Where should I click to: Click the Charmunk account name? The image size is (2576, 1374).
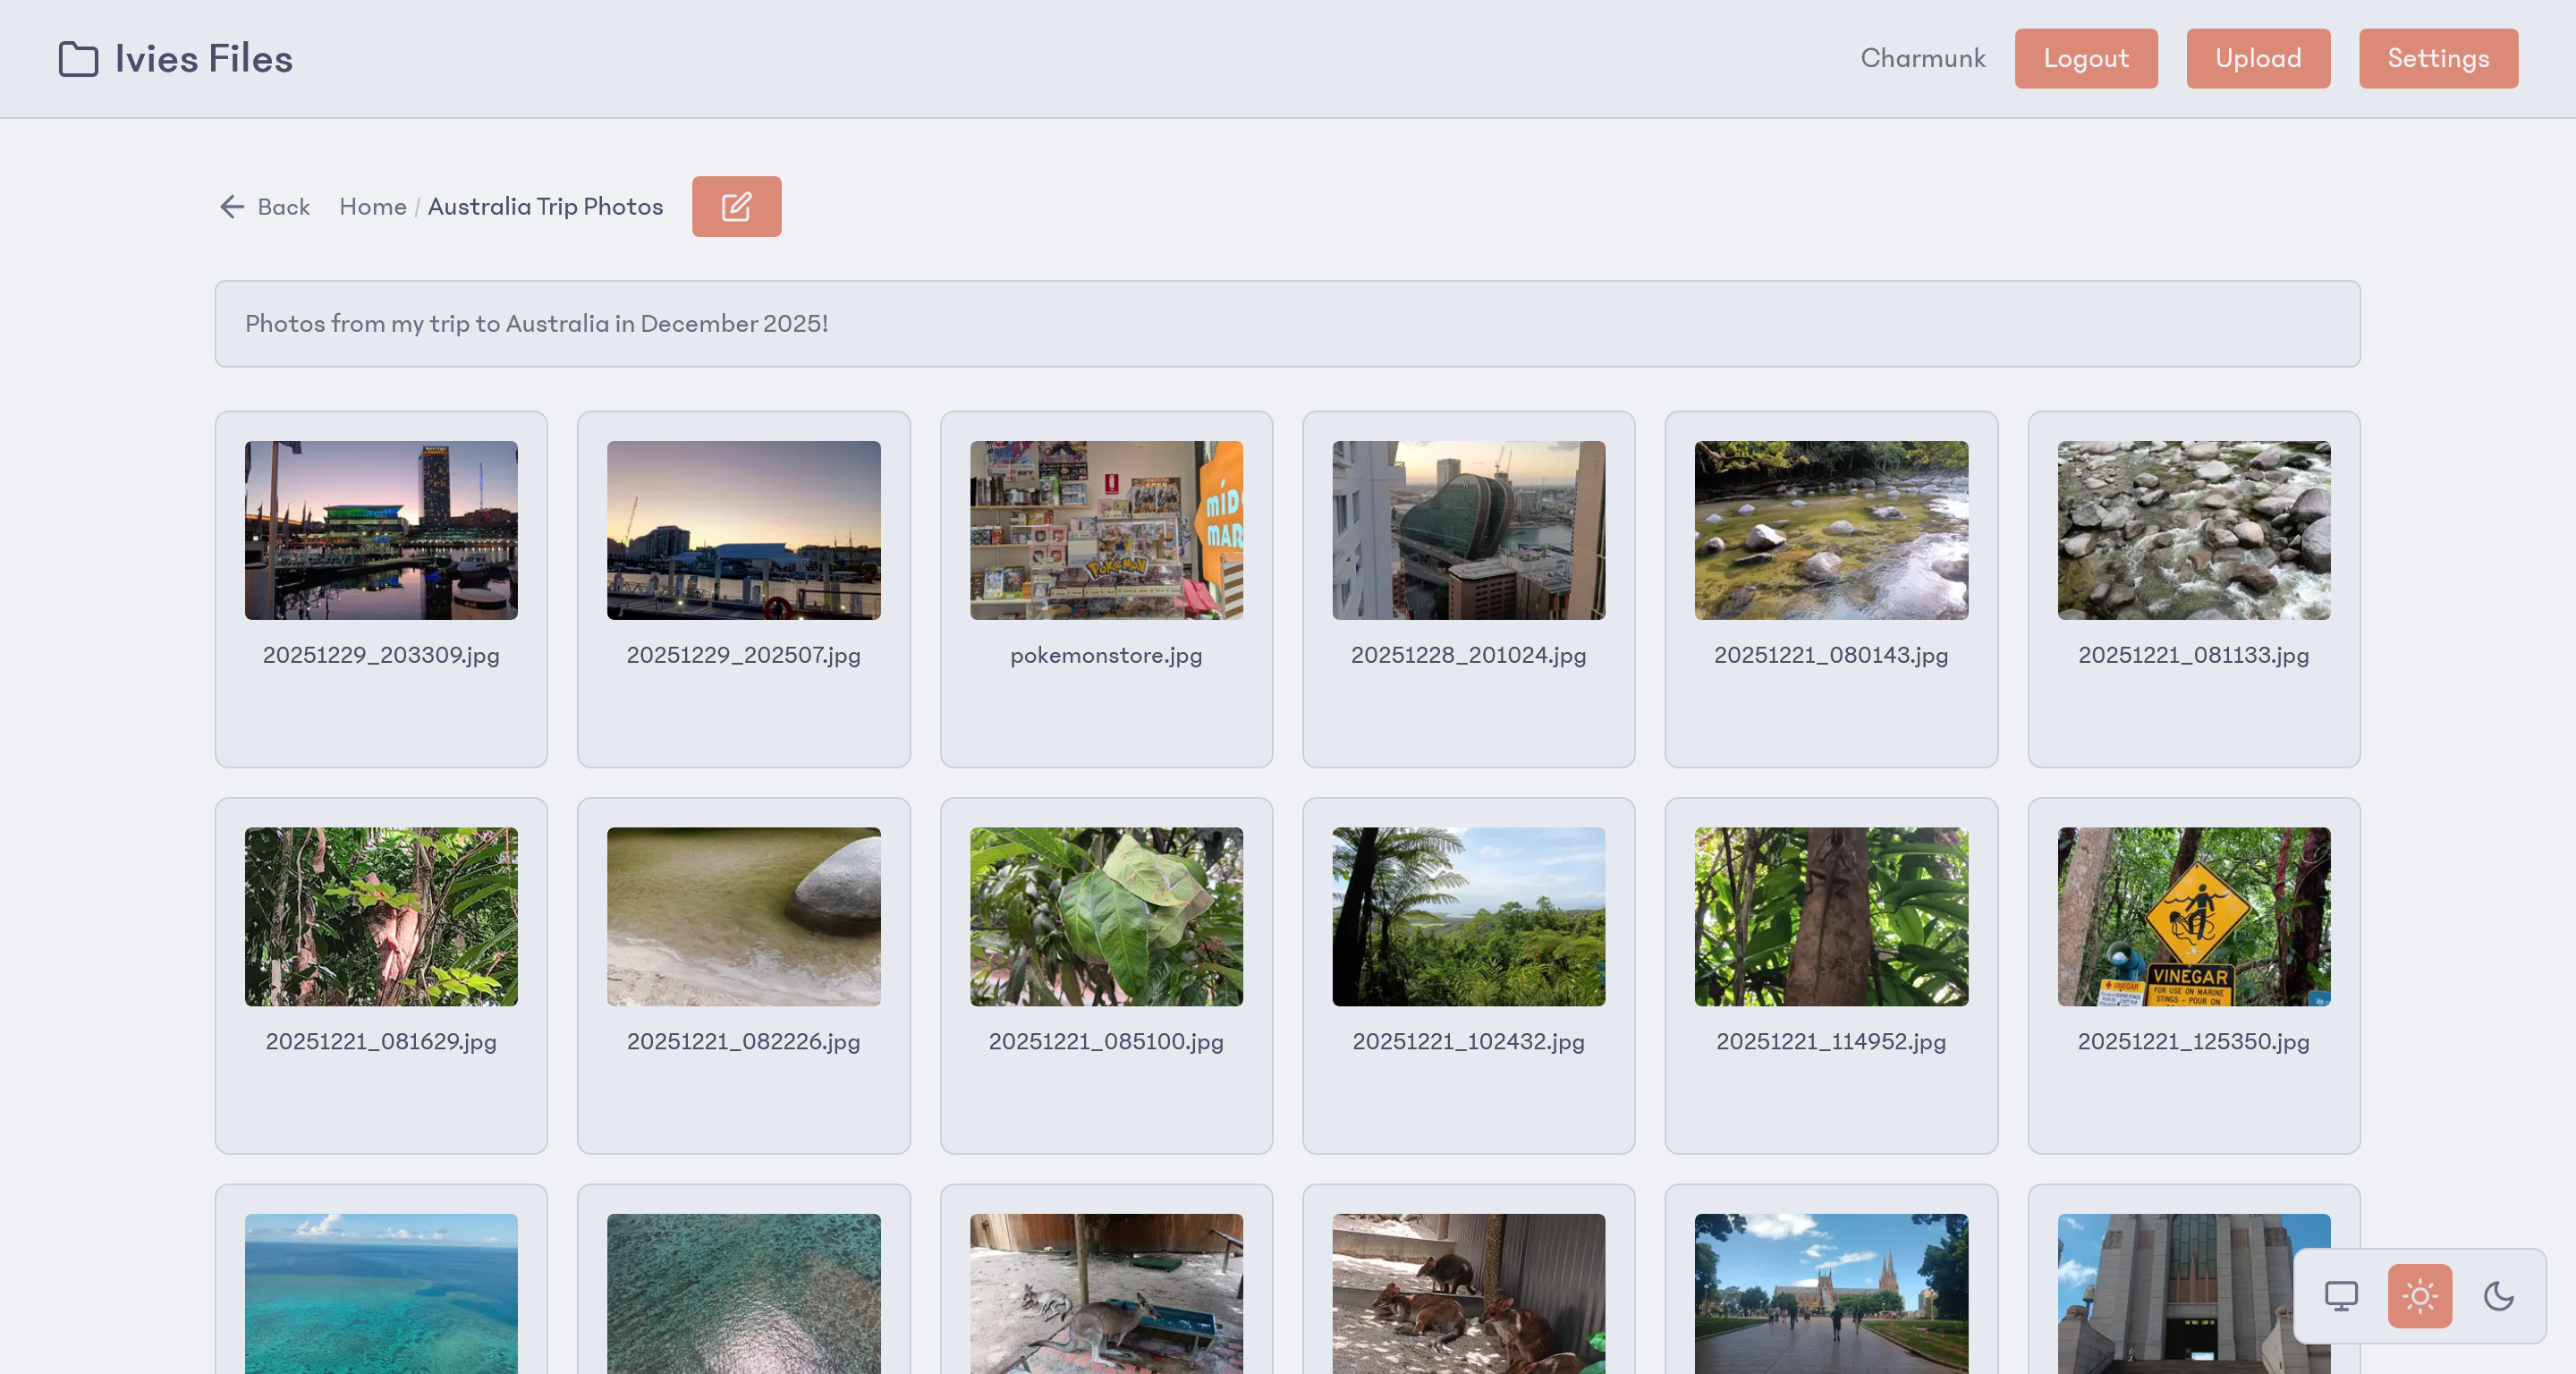tap(1923, 58)
